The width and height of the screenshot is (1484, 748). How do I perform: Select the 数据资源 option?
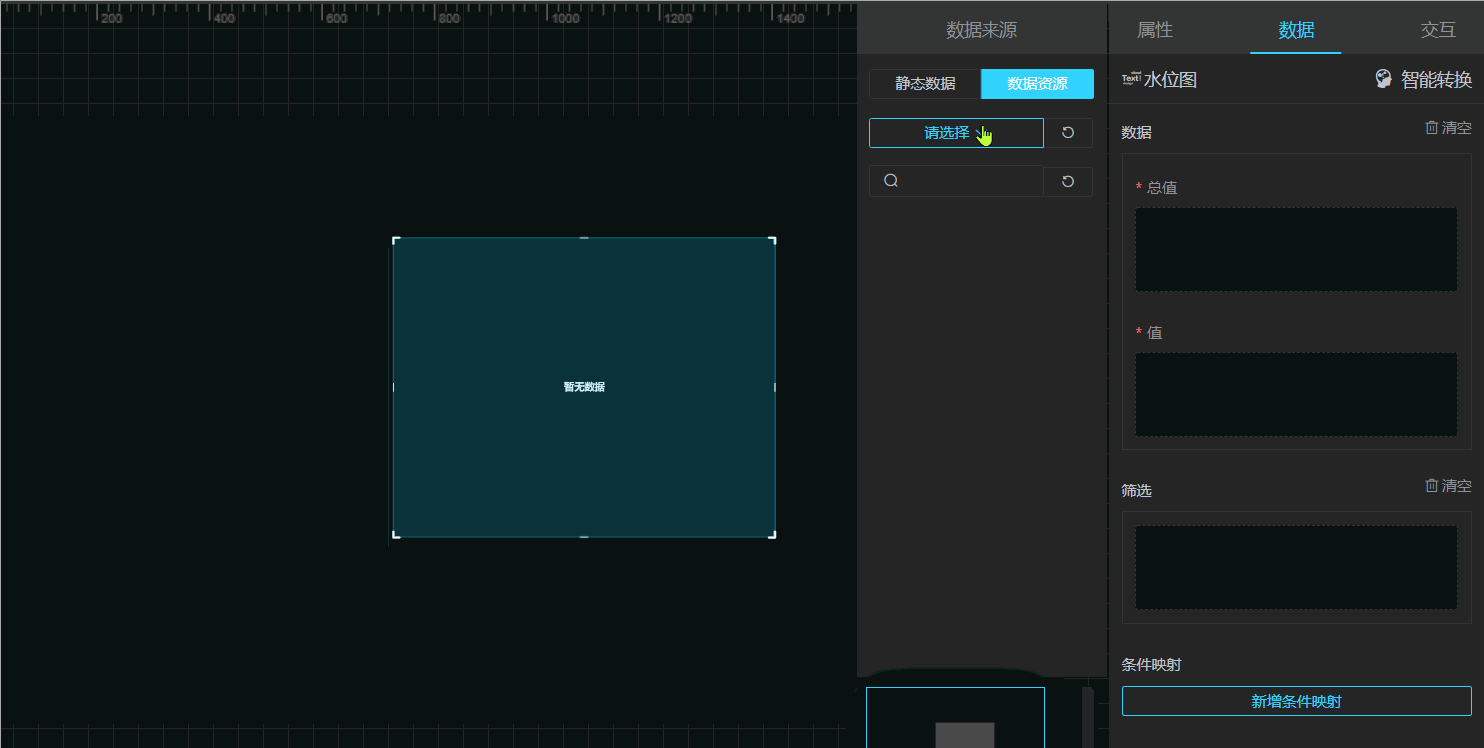tap(1037, 84)
